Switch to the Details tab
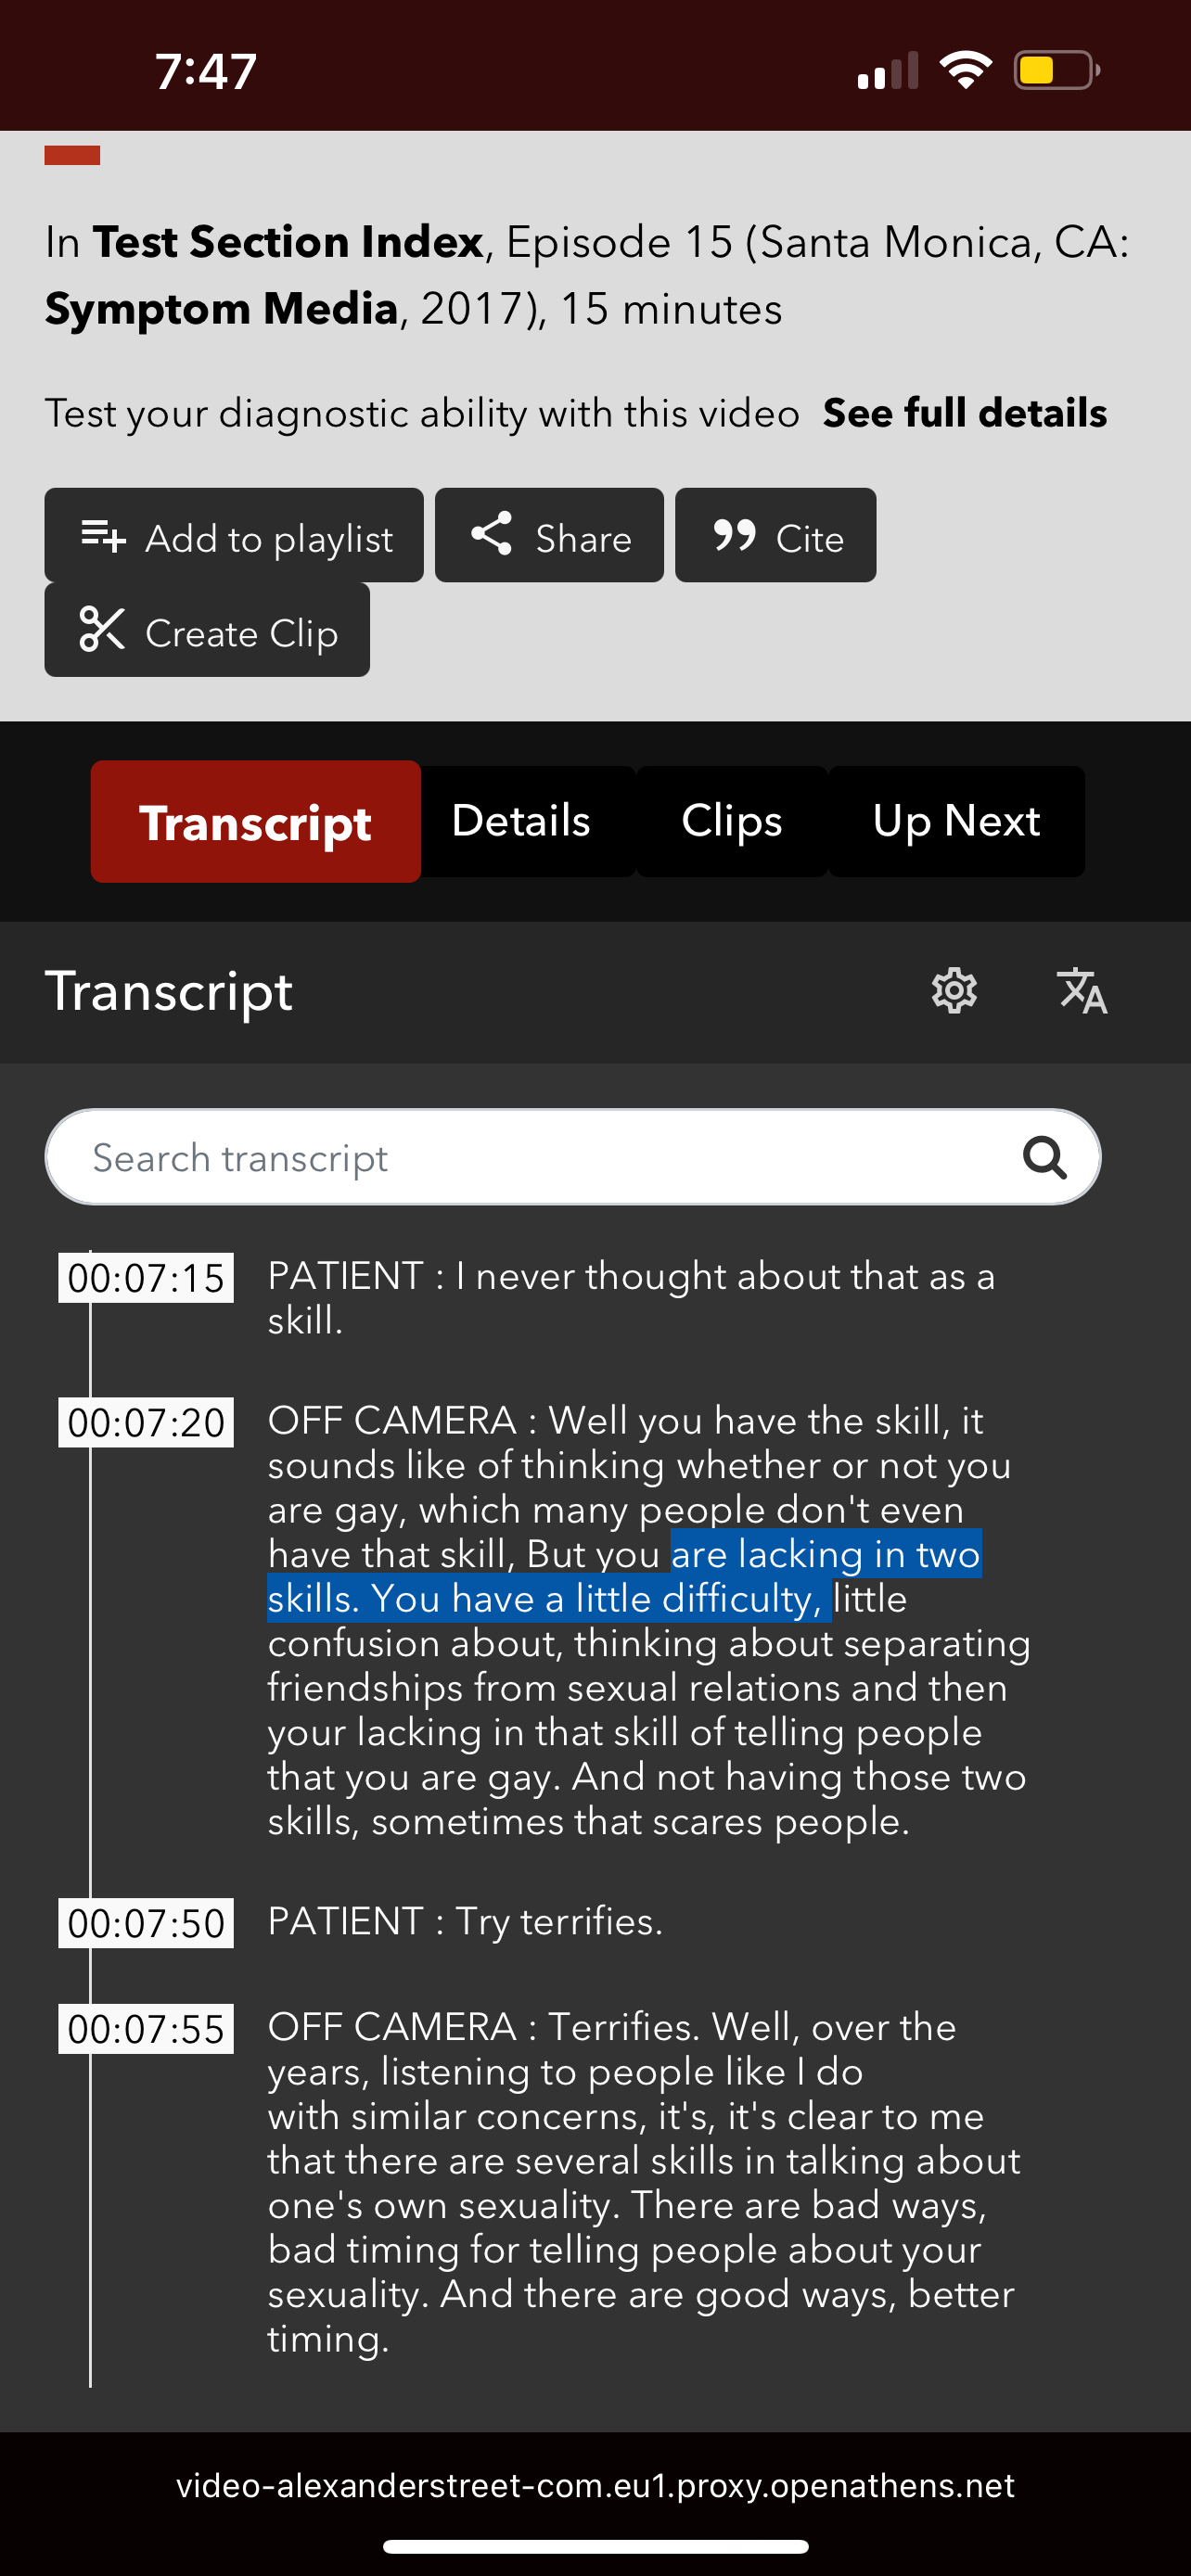This screenshot has width=1191, height=2576. point(521,821)
